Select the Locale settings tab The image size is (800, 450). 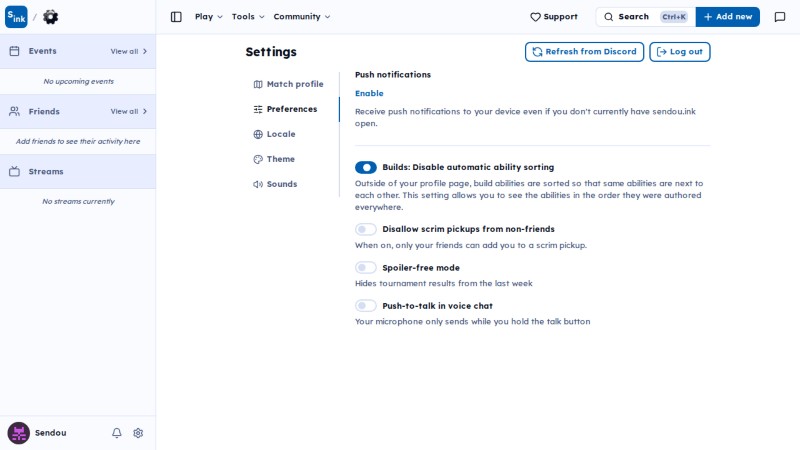(274, 134)
